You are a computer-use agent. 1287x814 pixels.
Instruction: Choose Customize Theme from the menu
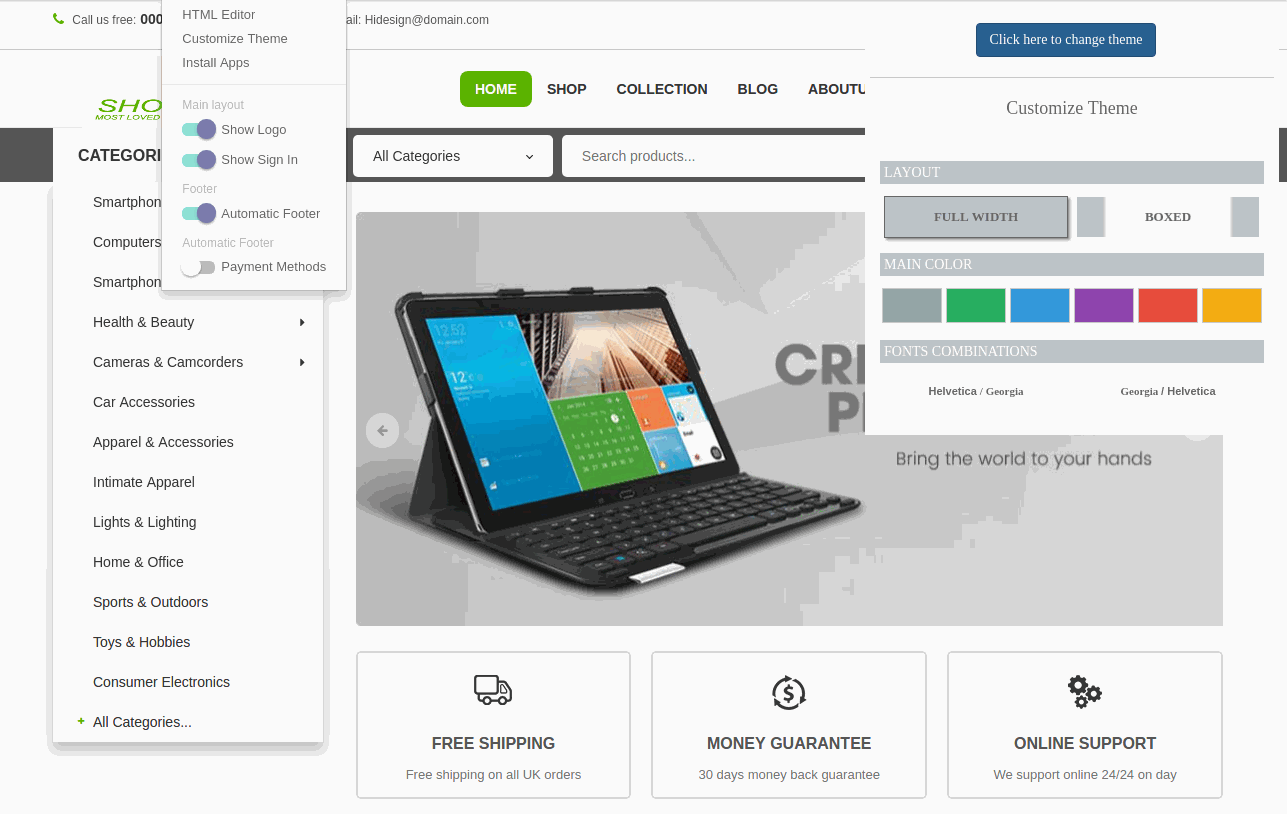[235, 38]
